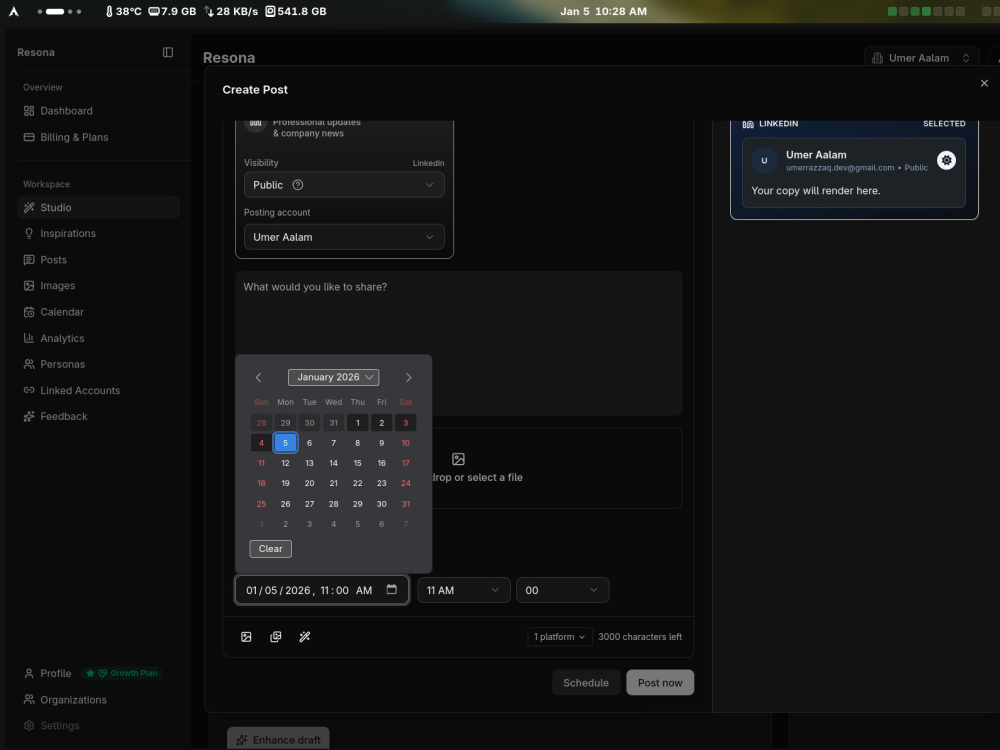Viewport: 1000px width, 750px height.
Task: Select January 5 in the calendar
Action: pos(285,443)
